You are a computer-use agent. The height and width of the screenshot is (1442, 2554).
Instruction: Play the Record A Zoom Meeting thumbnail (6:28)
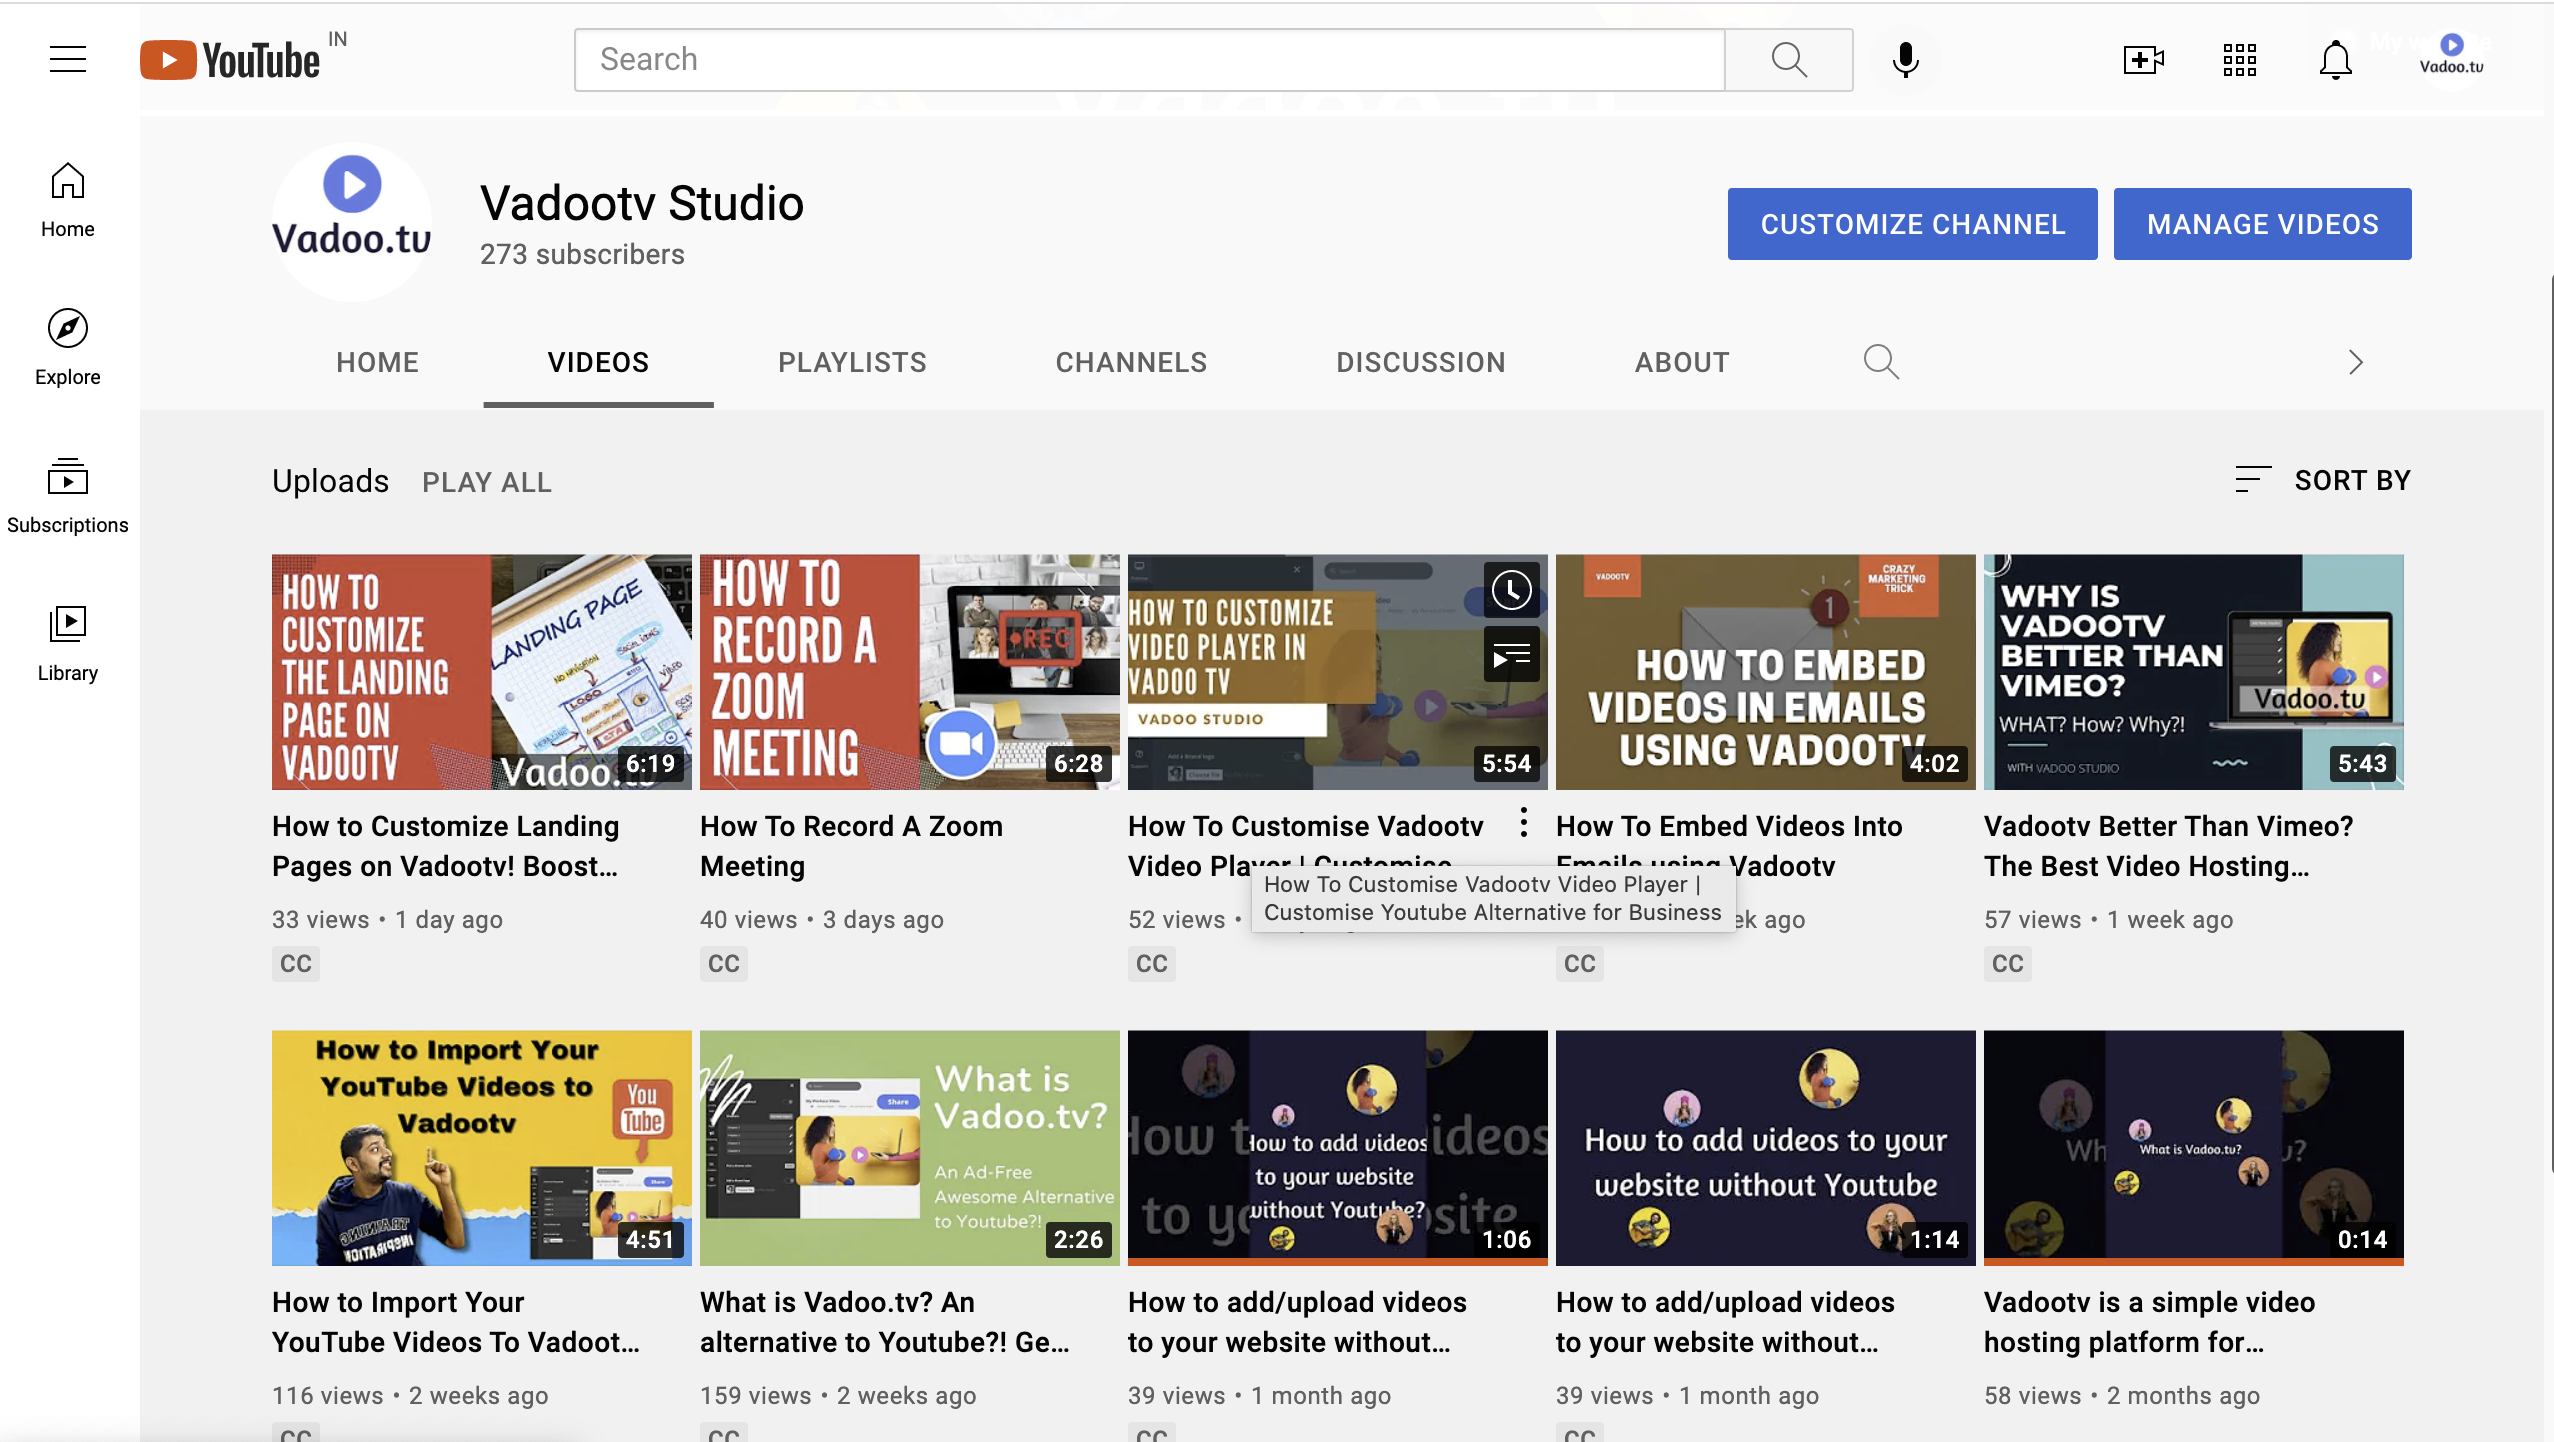point(910,672)
